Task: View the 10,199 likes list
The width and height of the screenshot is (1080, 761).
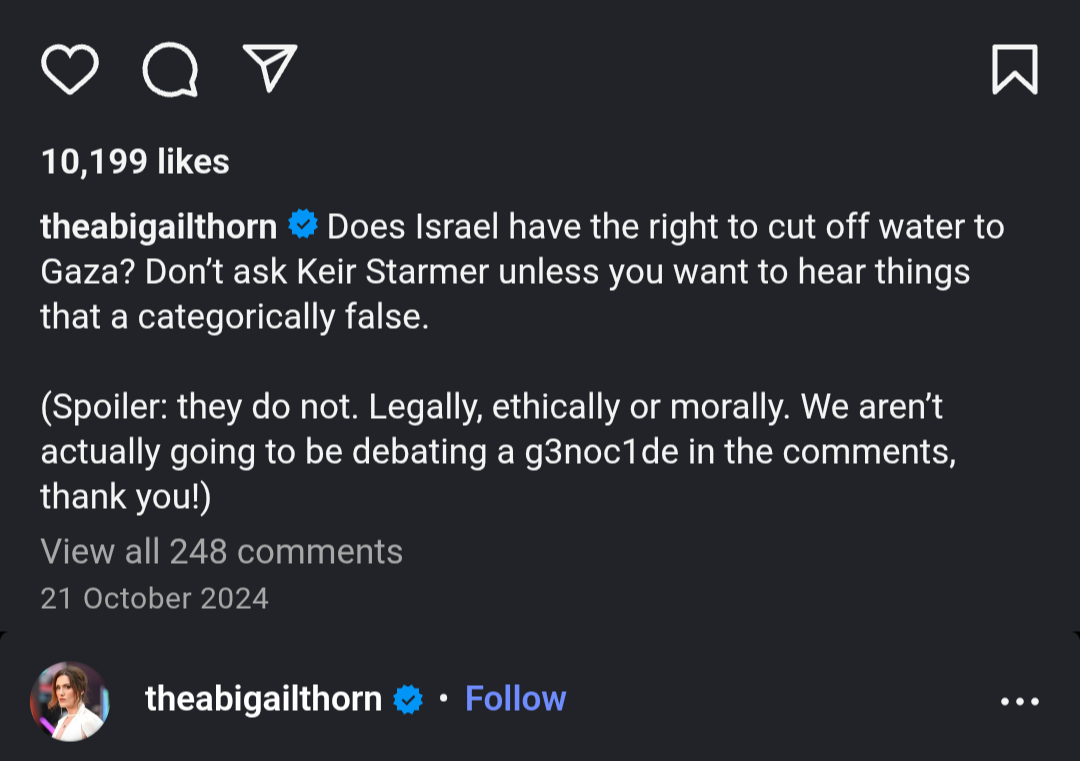Action: click(135, 162)
